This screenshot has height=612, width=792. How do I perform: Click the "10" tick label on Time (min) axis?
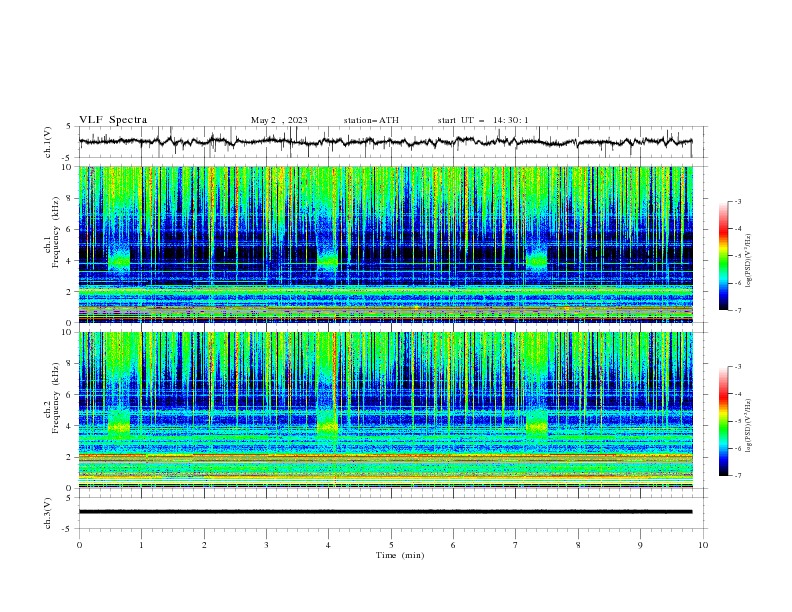(703, 545)
